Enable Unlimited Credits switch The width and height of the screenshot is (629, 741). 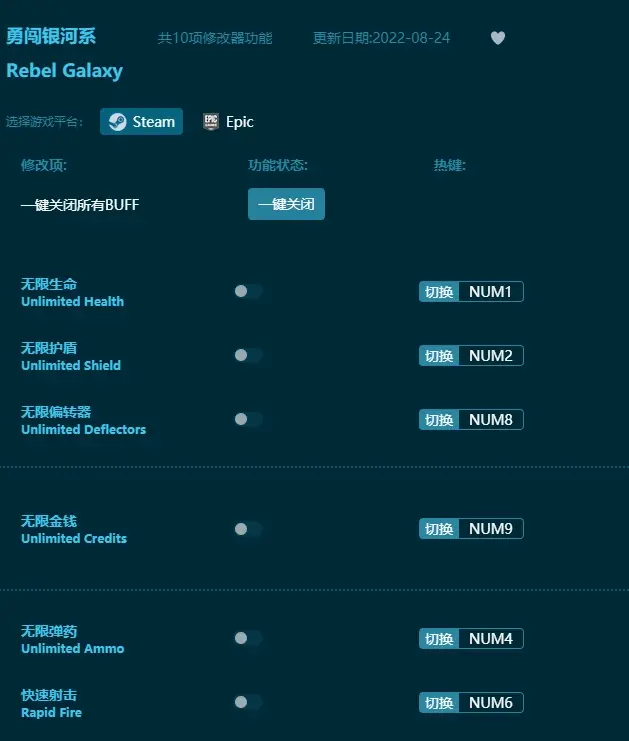click(x=249, y=529)
